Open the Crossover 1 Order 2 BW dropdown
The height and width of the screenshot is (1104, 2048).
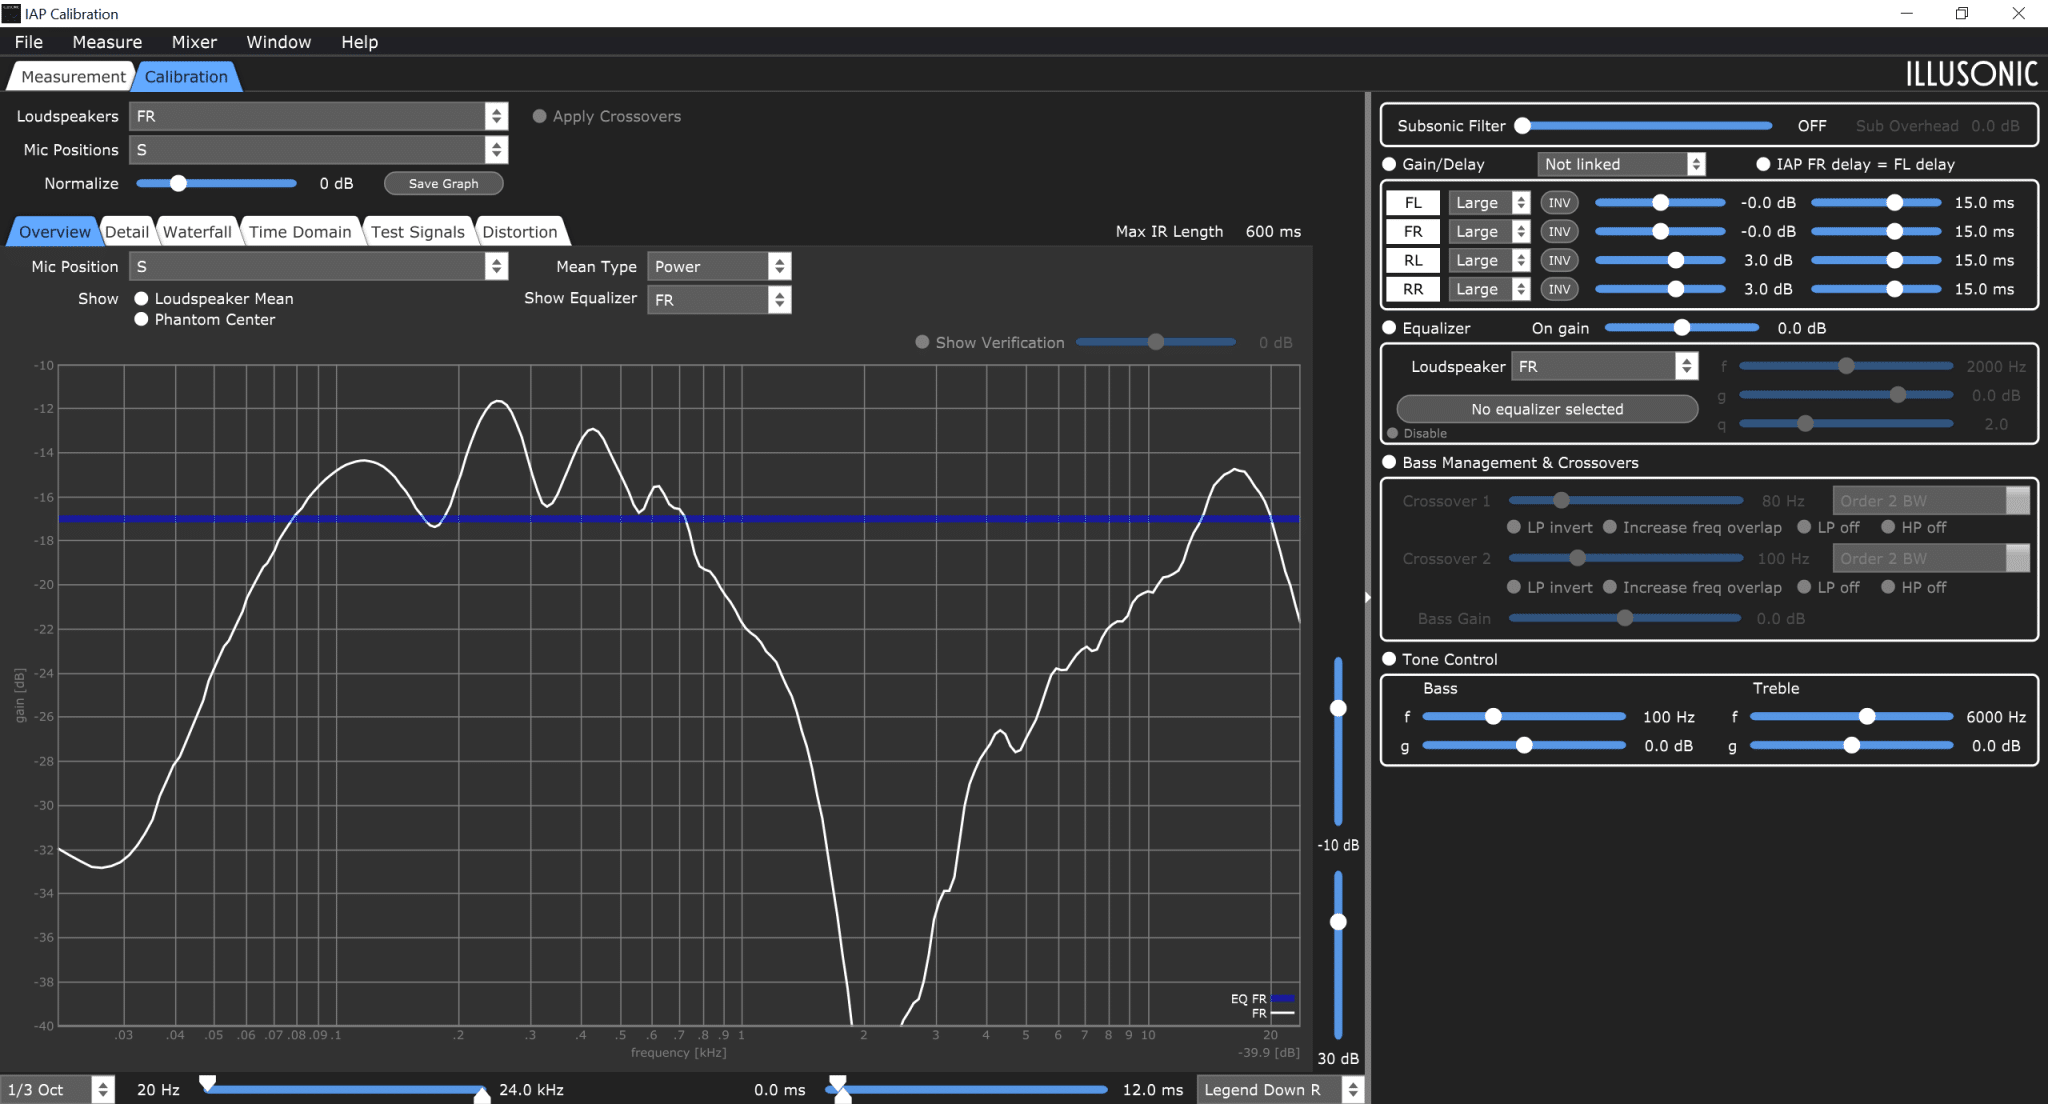coord(1931,501)
